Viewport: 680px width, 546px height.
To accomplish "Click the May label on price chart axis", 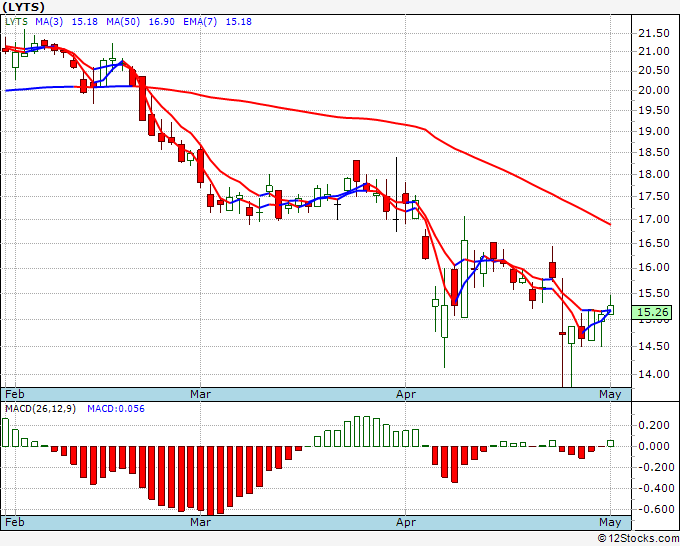I will coord(610,394).
